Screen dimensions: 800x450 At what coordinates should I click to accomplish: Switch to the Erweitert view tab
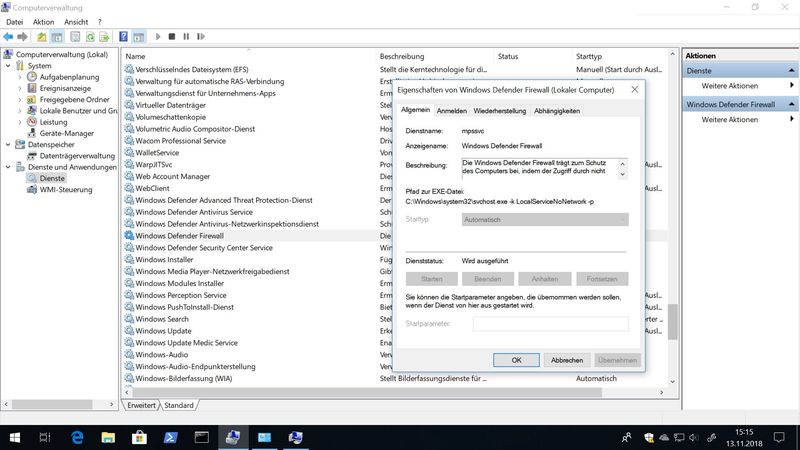coord(141,405)
